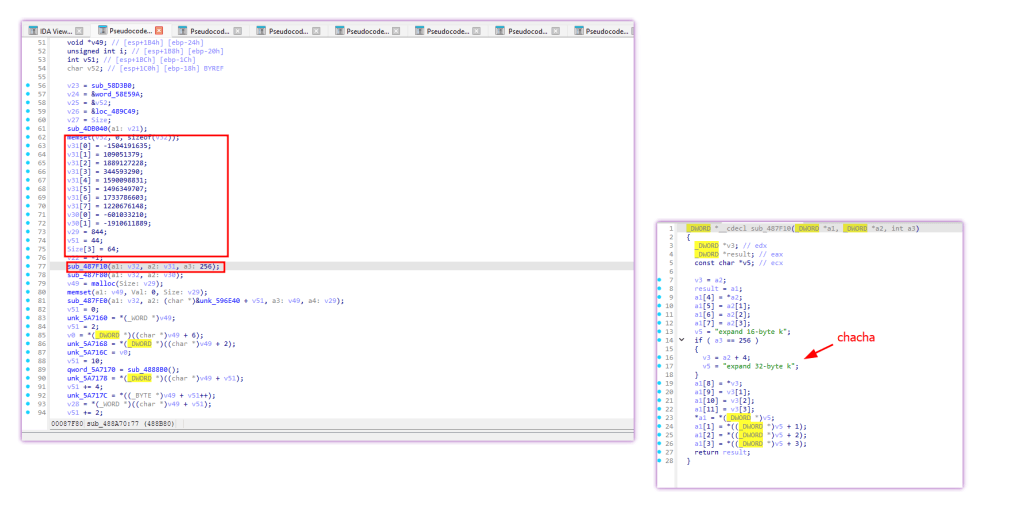The width and height of the screenshot is (1024, 517).
Task: Click the sub_487F10 function signature header
Action: point(802,228)
